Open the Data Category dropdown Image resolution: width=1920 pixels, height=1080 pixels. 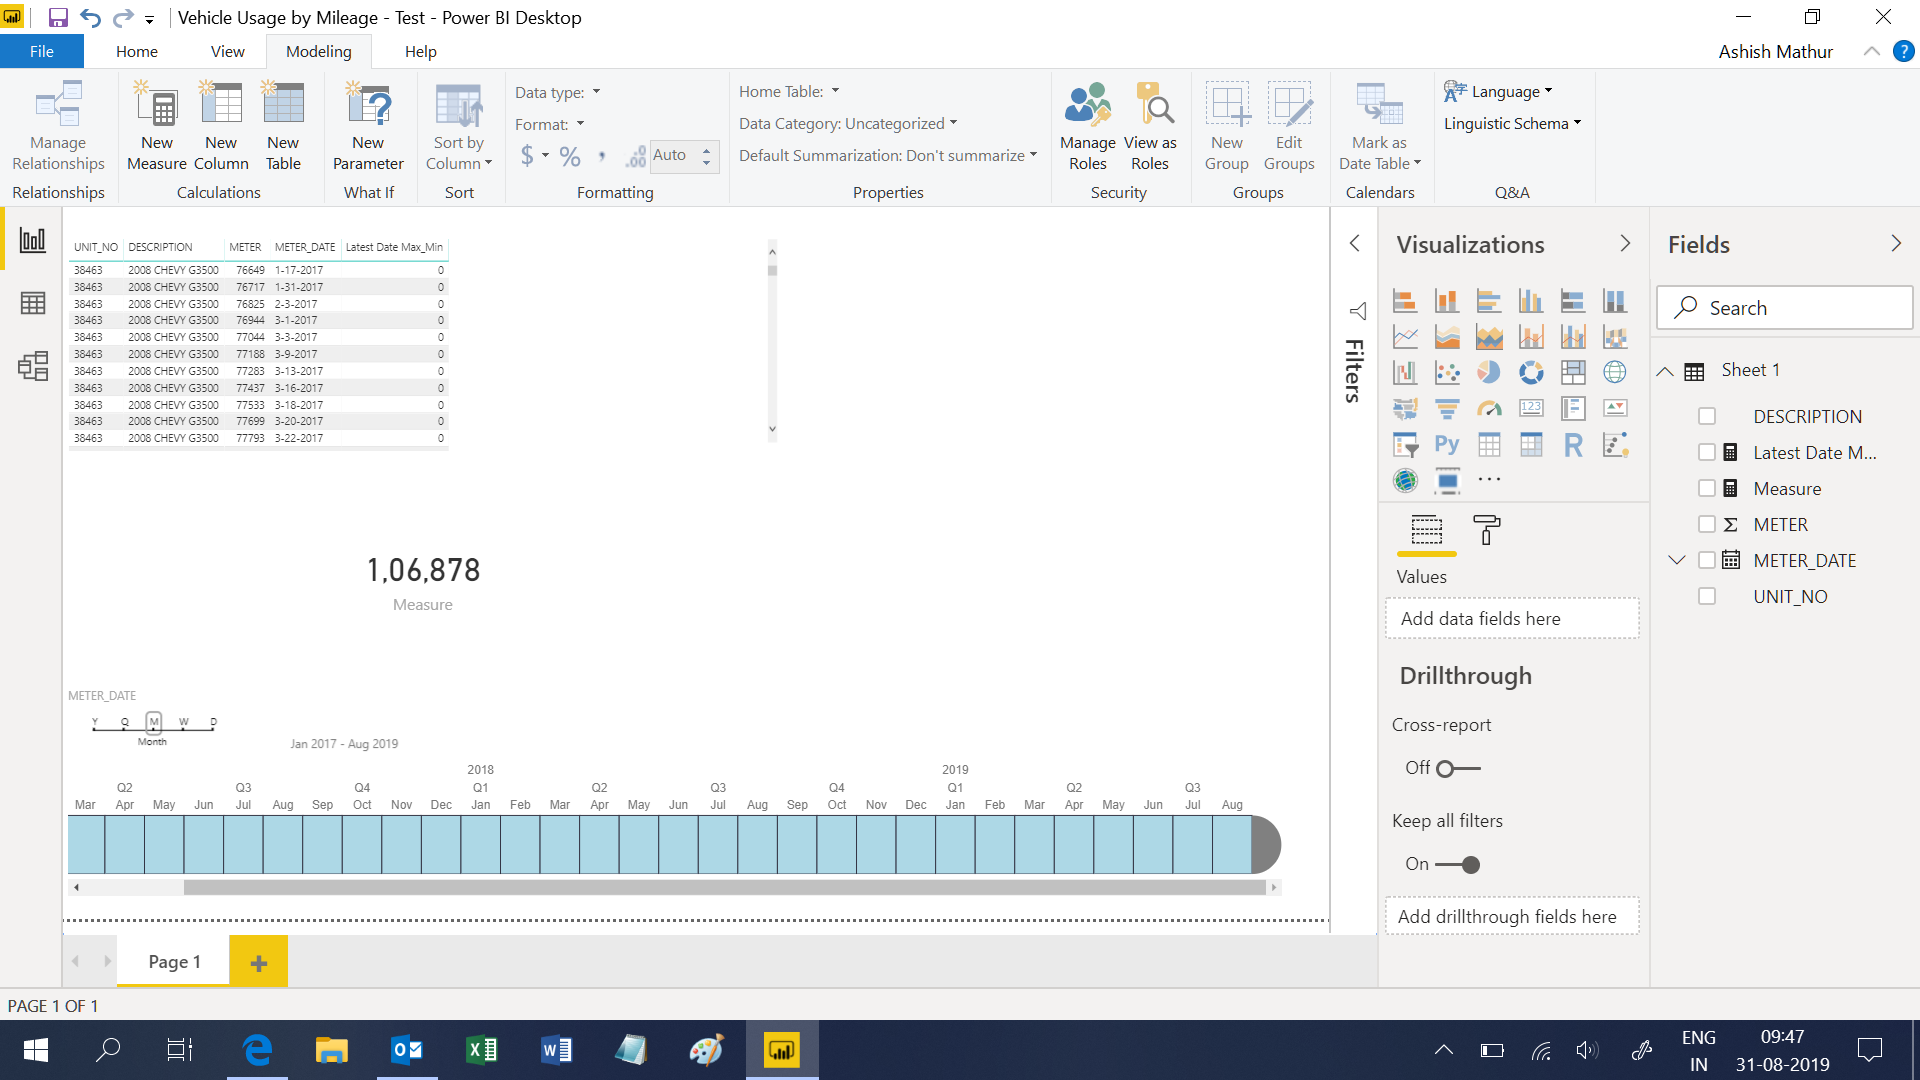point(848,124)
